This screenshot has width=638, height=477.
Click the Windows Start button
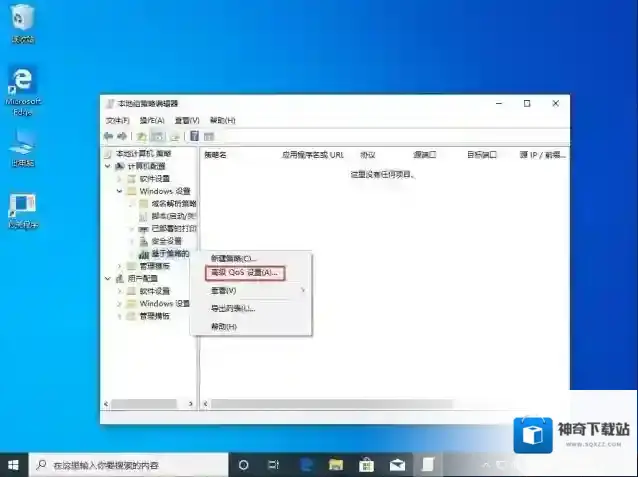coord(14,465)
